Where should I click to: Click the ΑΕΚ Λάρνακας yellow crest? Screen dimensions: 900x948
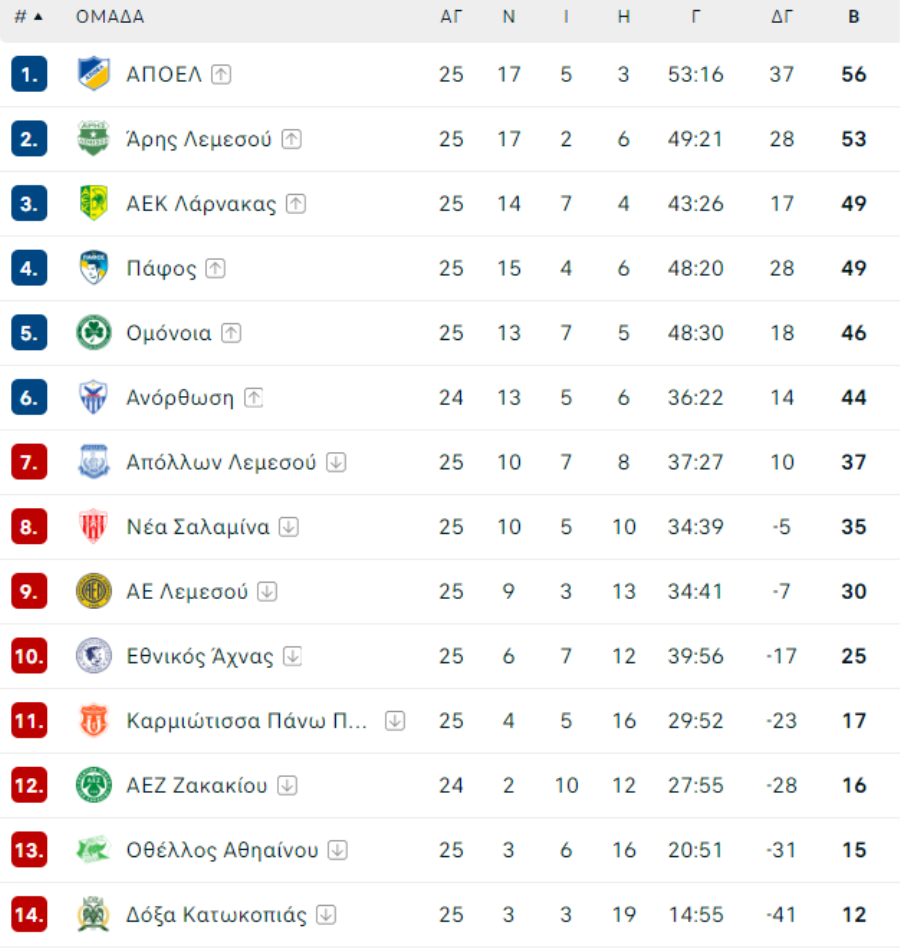point(94,203)
